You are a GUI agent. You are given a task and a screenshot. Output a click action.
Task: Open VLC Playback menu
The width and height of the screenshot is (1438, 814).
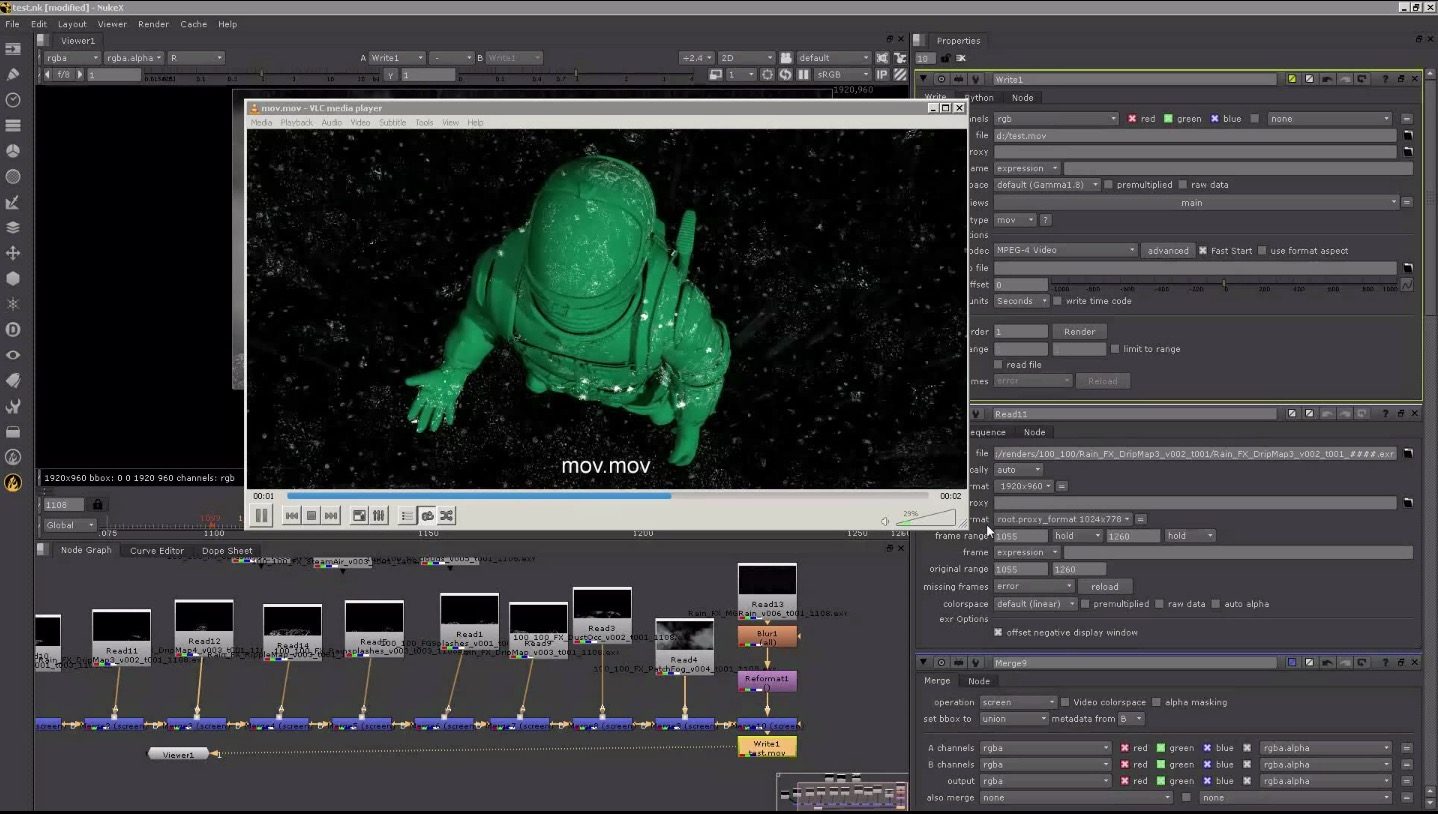click(x=297, y=122)
